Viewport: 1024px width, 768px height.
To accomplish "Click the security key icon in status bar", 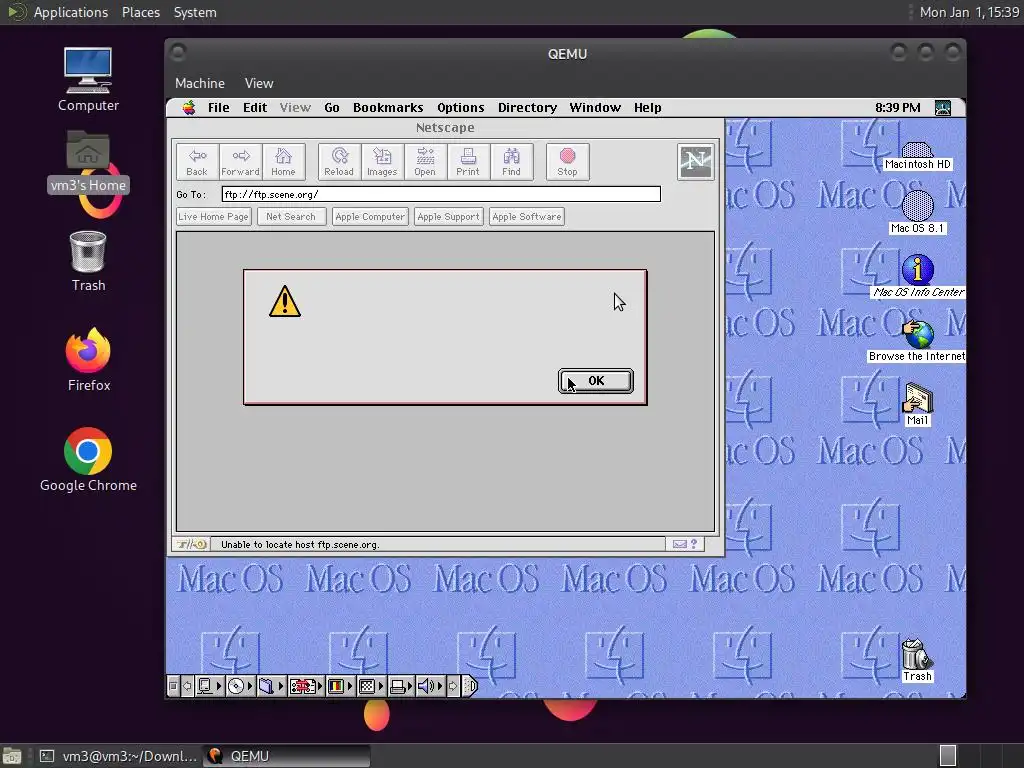I will pos(192,544).
